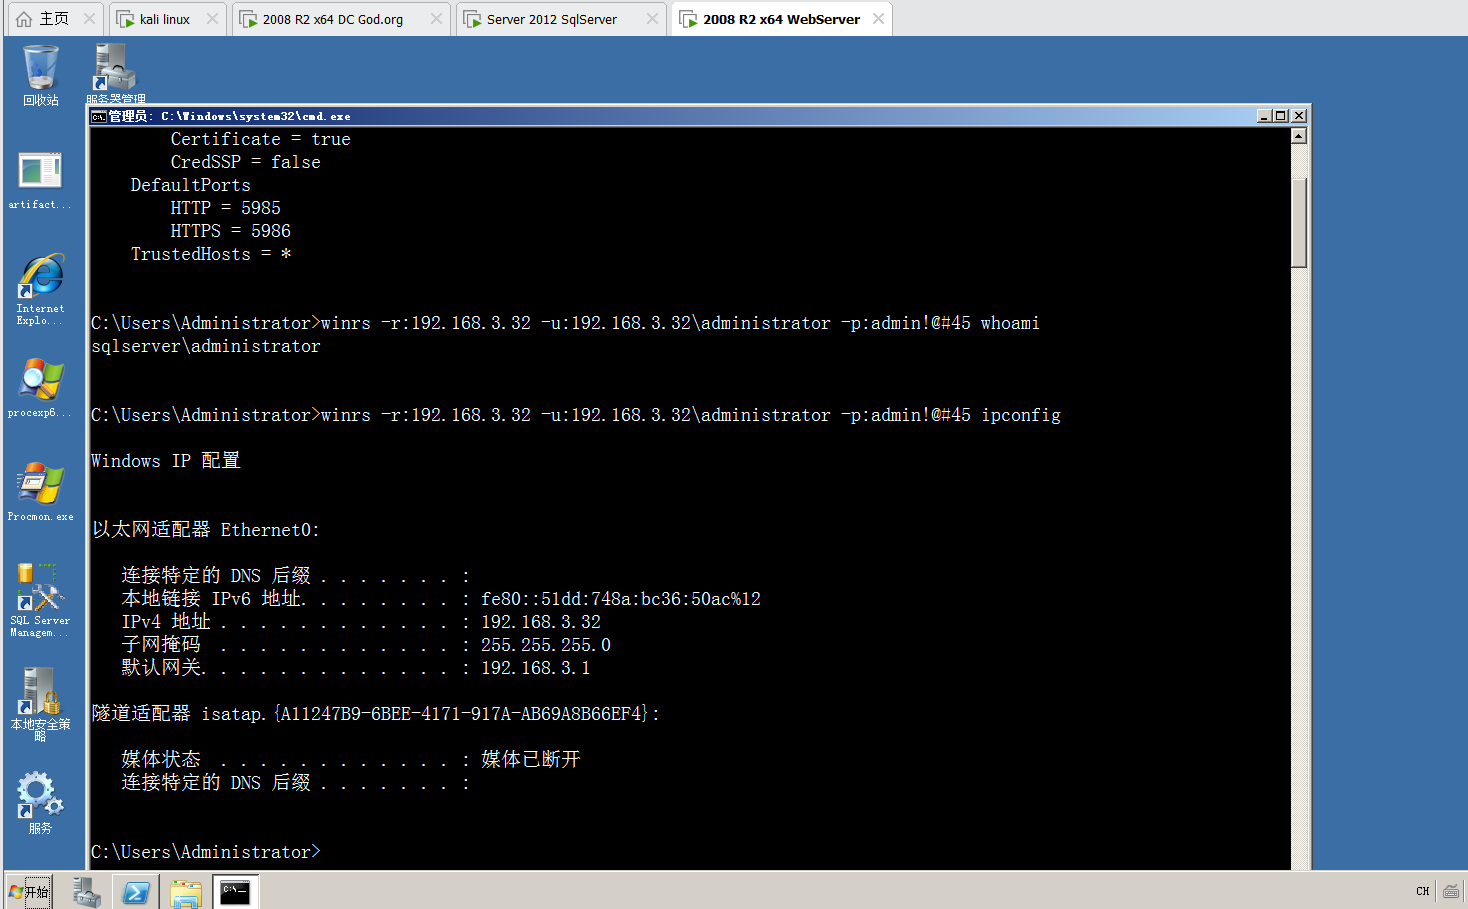Click the Start button on taskbar
The image size is (1468, 909).
coord(29,891)
